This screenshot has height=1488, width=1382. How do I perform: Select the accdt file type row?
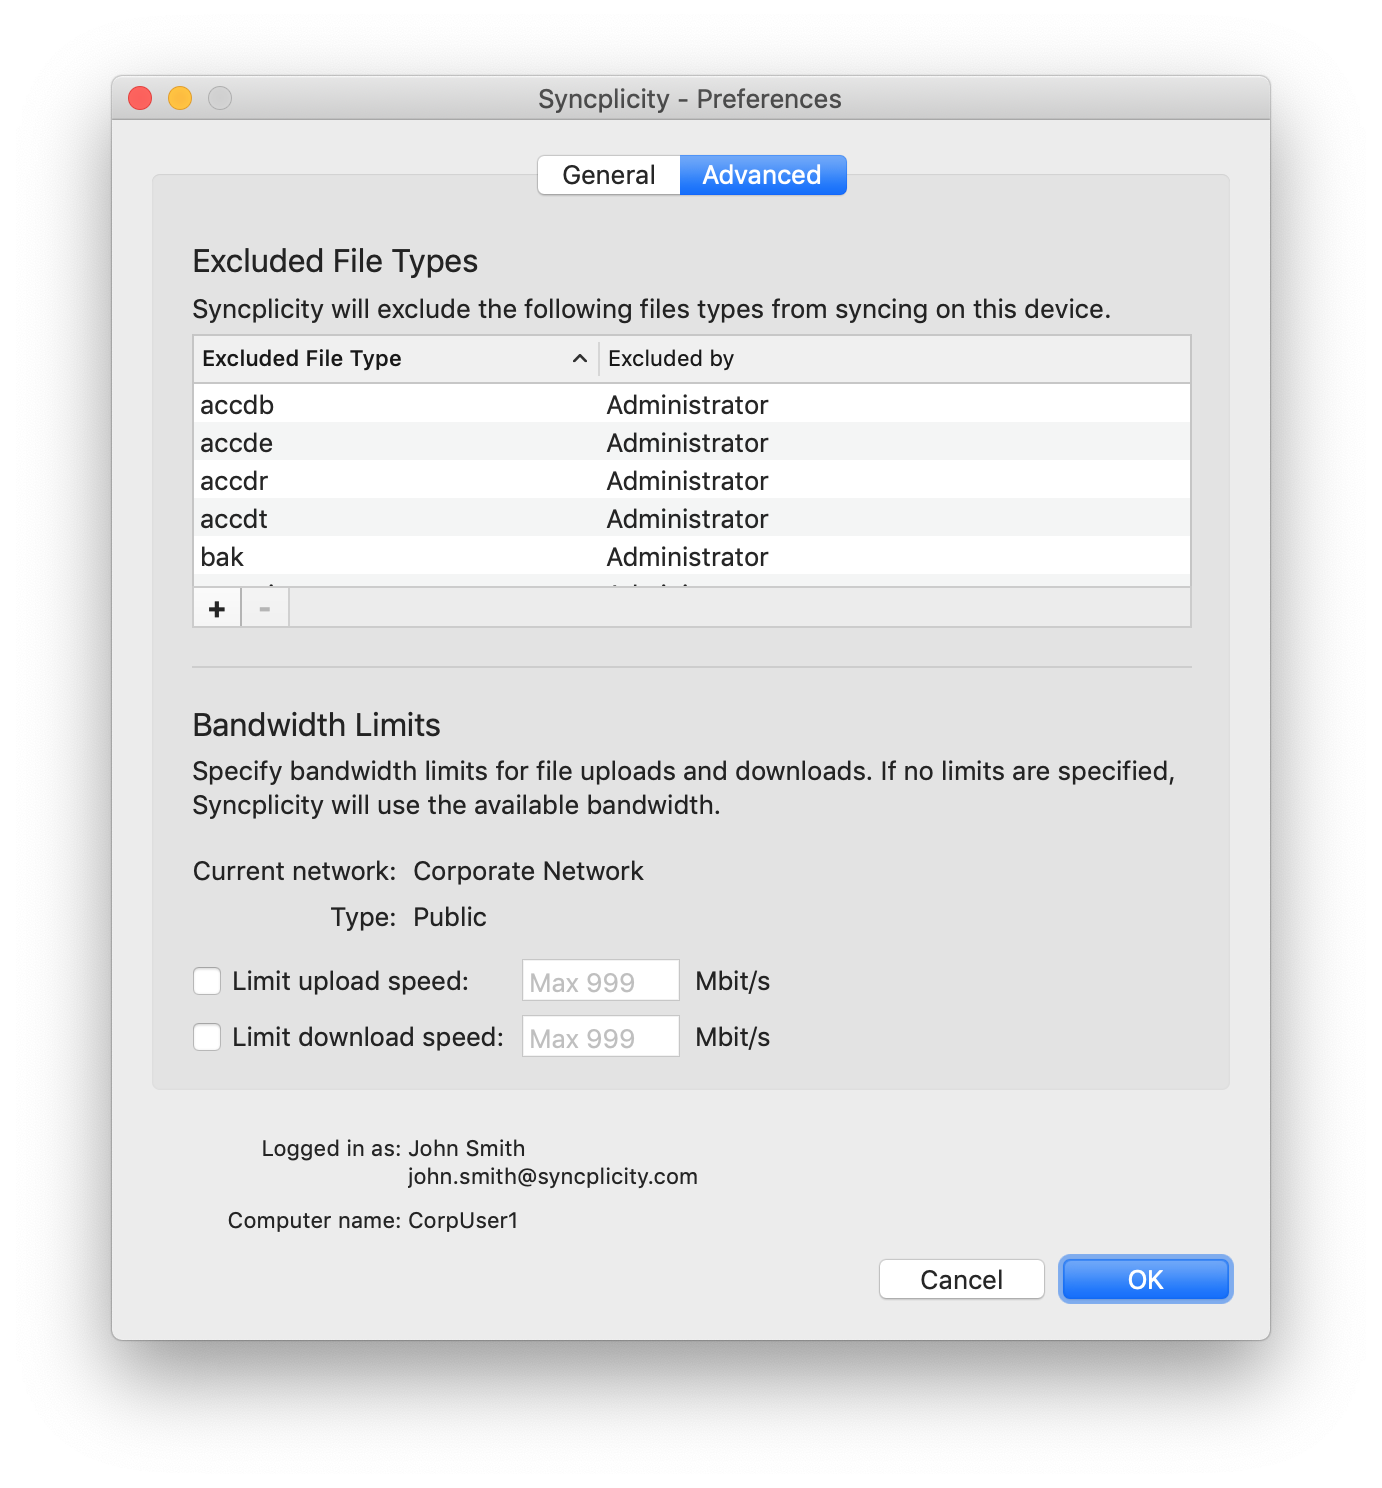pos(692,518)
